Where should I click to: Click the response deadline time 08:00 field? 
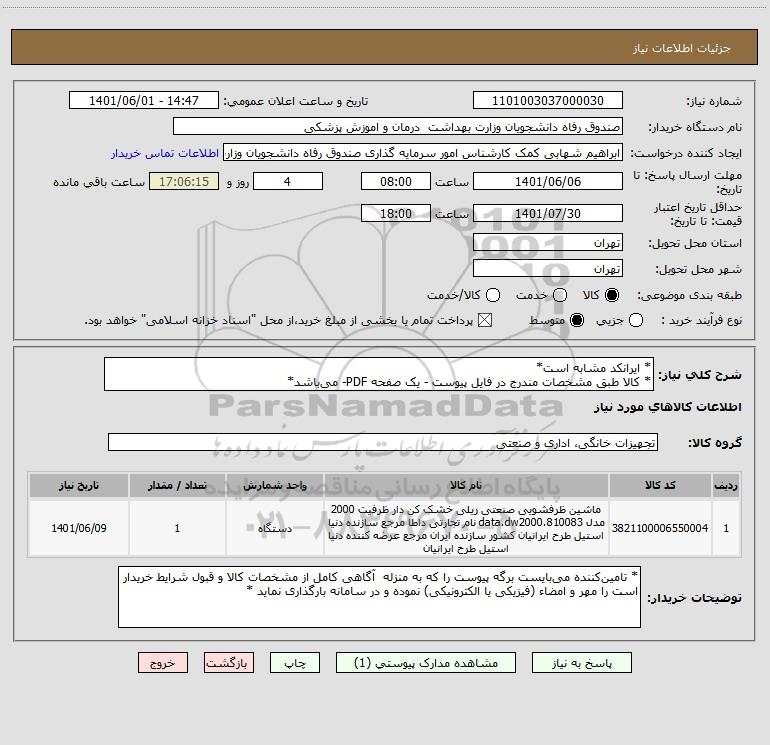pos(396,181)
